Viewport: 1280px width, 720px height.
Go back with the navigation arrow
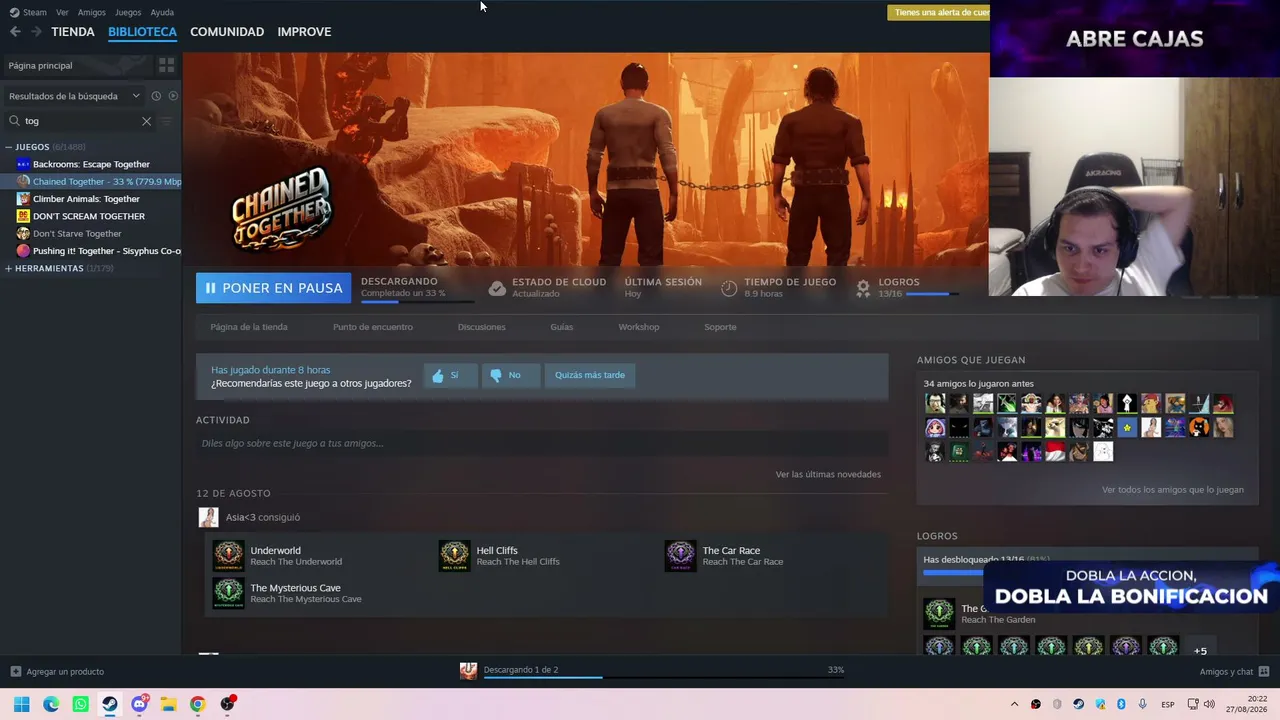point(15,32)
